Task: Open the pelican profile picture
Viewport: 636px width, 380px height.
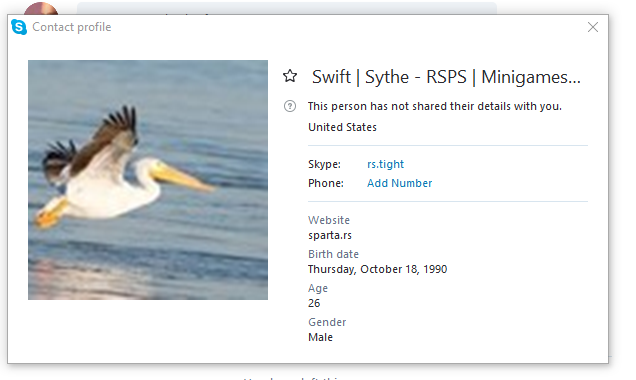Action: [148, 180]
